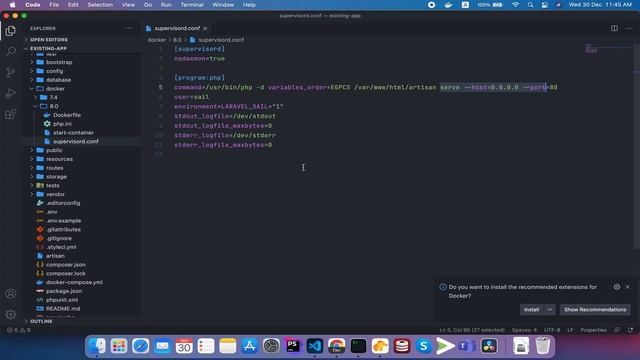Open the Manage gear in activity bar
Image resolution: width=640 pixels, height=360 pixels.
[x=11, y=314]
